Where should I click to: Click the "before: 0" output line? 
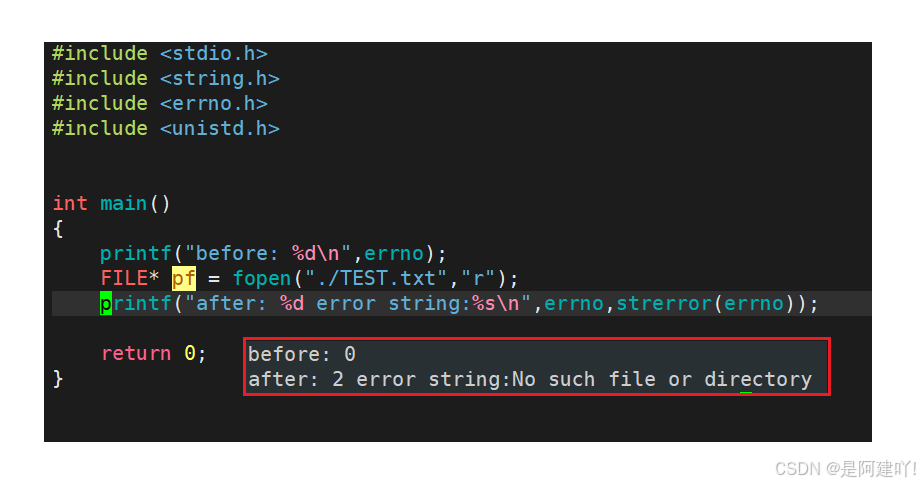302,355
